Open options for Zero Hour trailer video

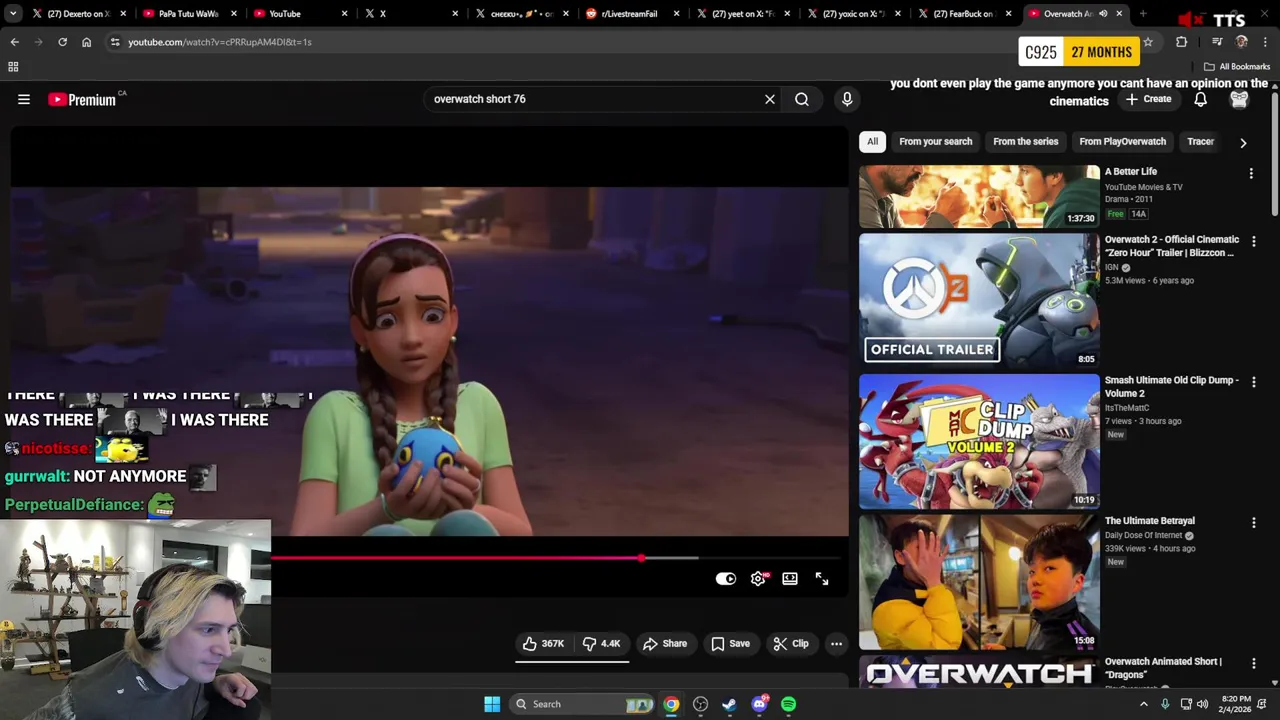tap(1253, 241)
